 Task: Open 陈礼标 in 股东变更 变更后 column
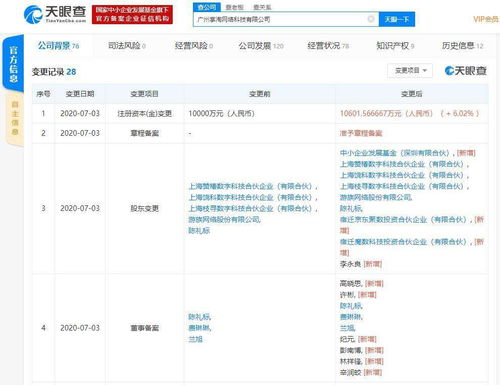pos(351,208)
